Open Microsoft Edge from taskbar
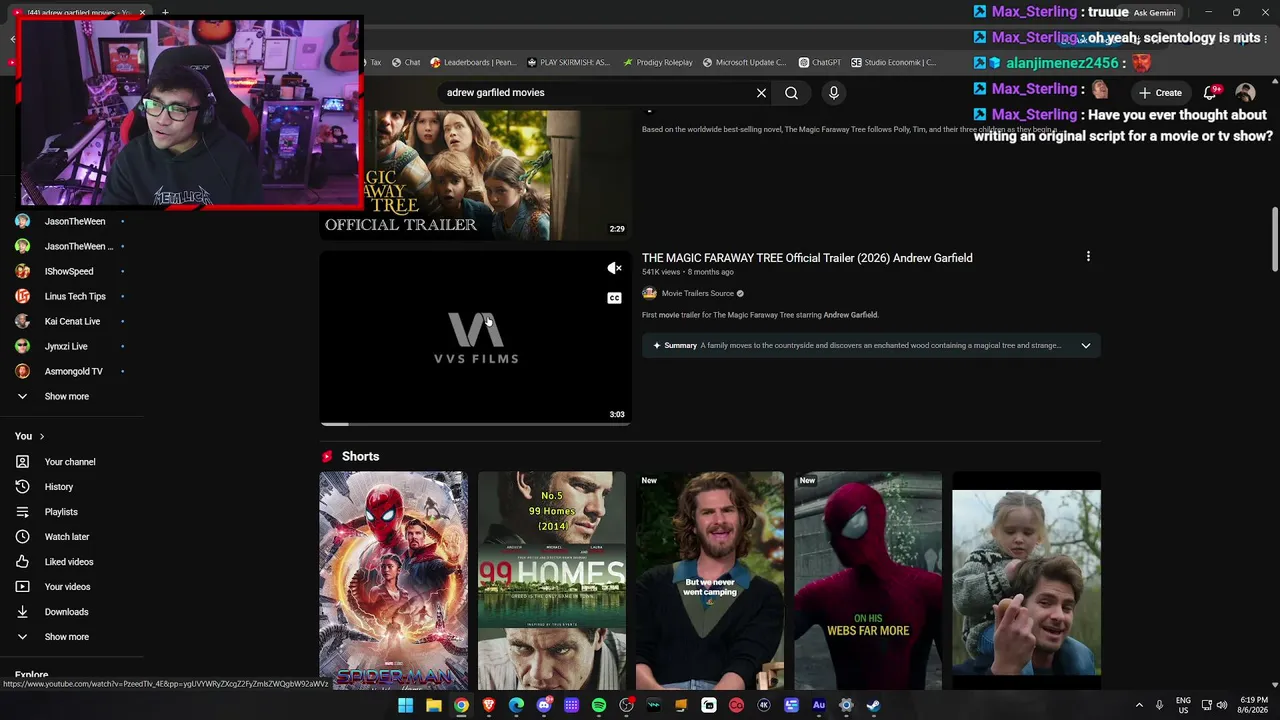The image size is (1280, 720). click(516, 705)
